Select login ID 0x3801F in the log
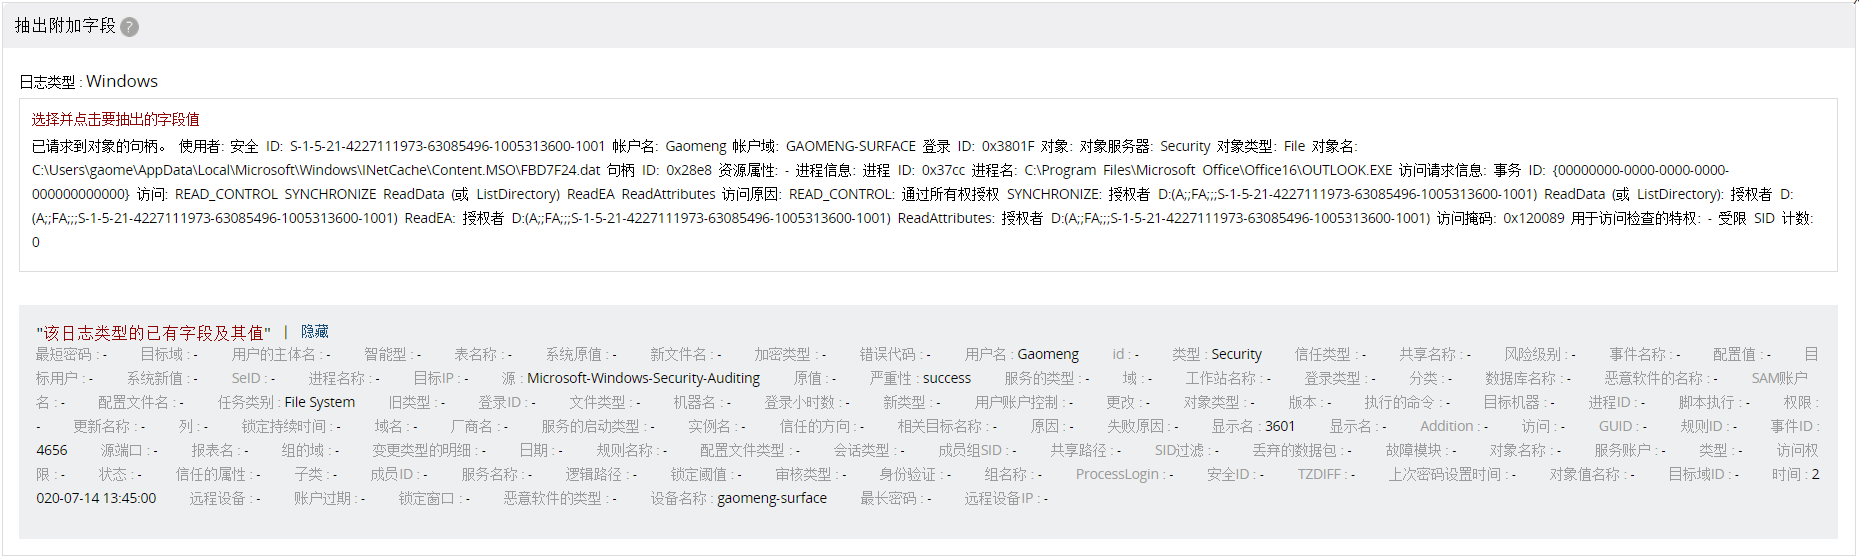 pos(1007,146)
